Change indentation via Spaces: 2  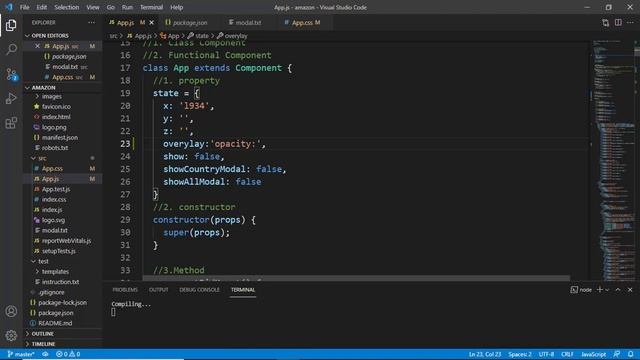coord(520,354)
